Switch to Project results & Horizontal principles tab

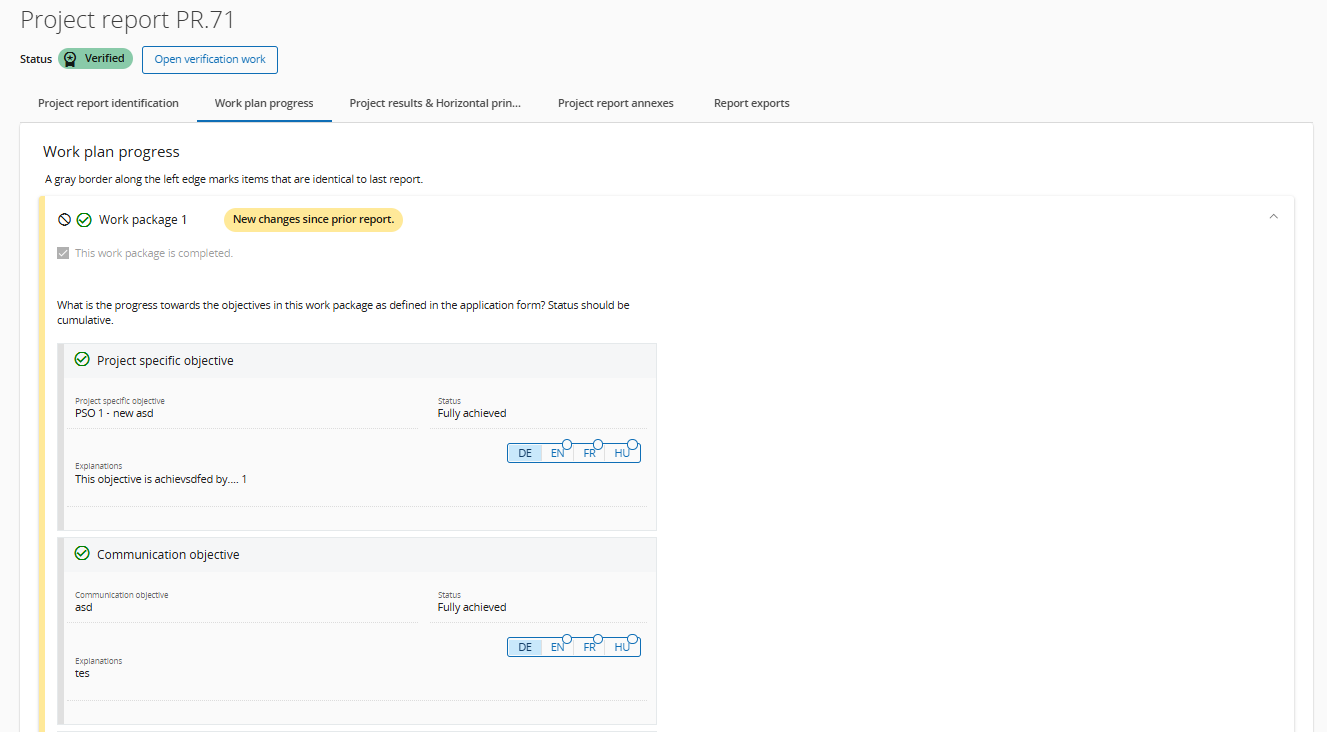[x=435, y=103]
